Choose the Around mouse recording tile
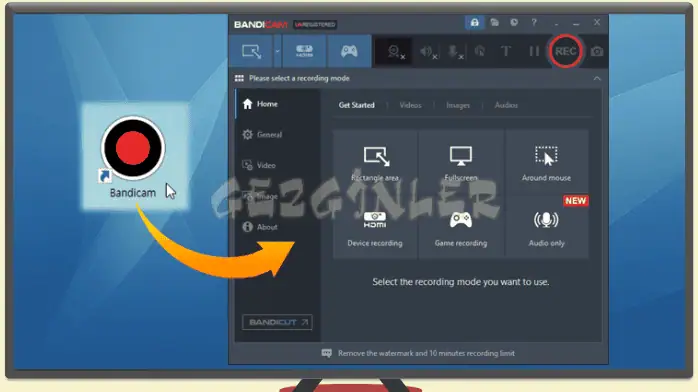This screenshot has width=698, height=392. [x=546, y=162]
